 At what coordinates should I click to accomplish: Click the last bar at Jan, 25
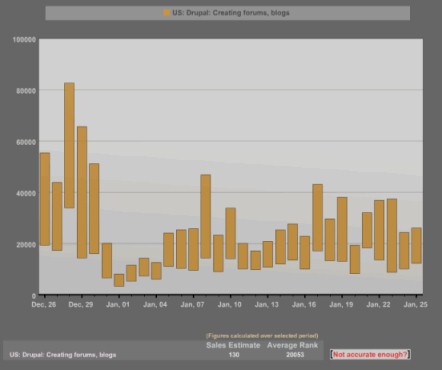[x=416, y=246]
